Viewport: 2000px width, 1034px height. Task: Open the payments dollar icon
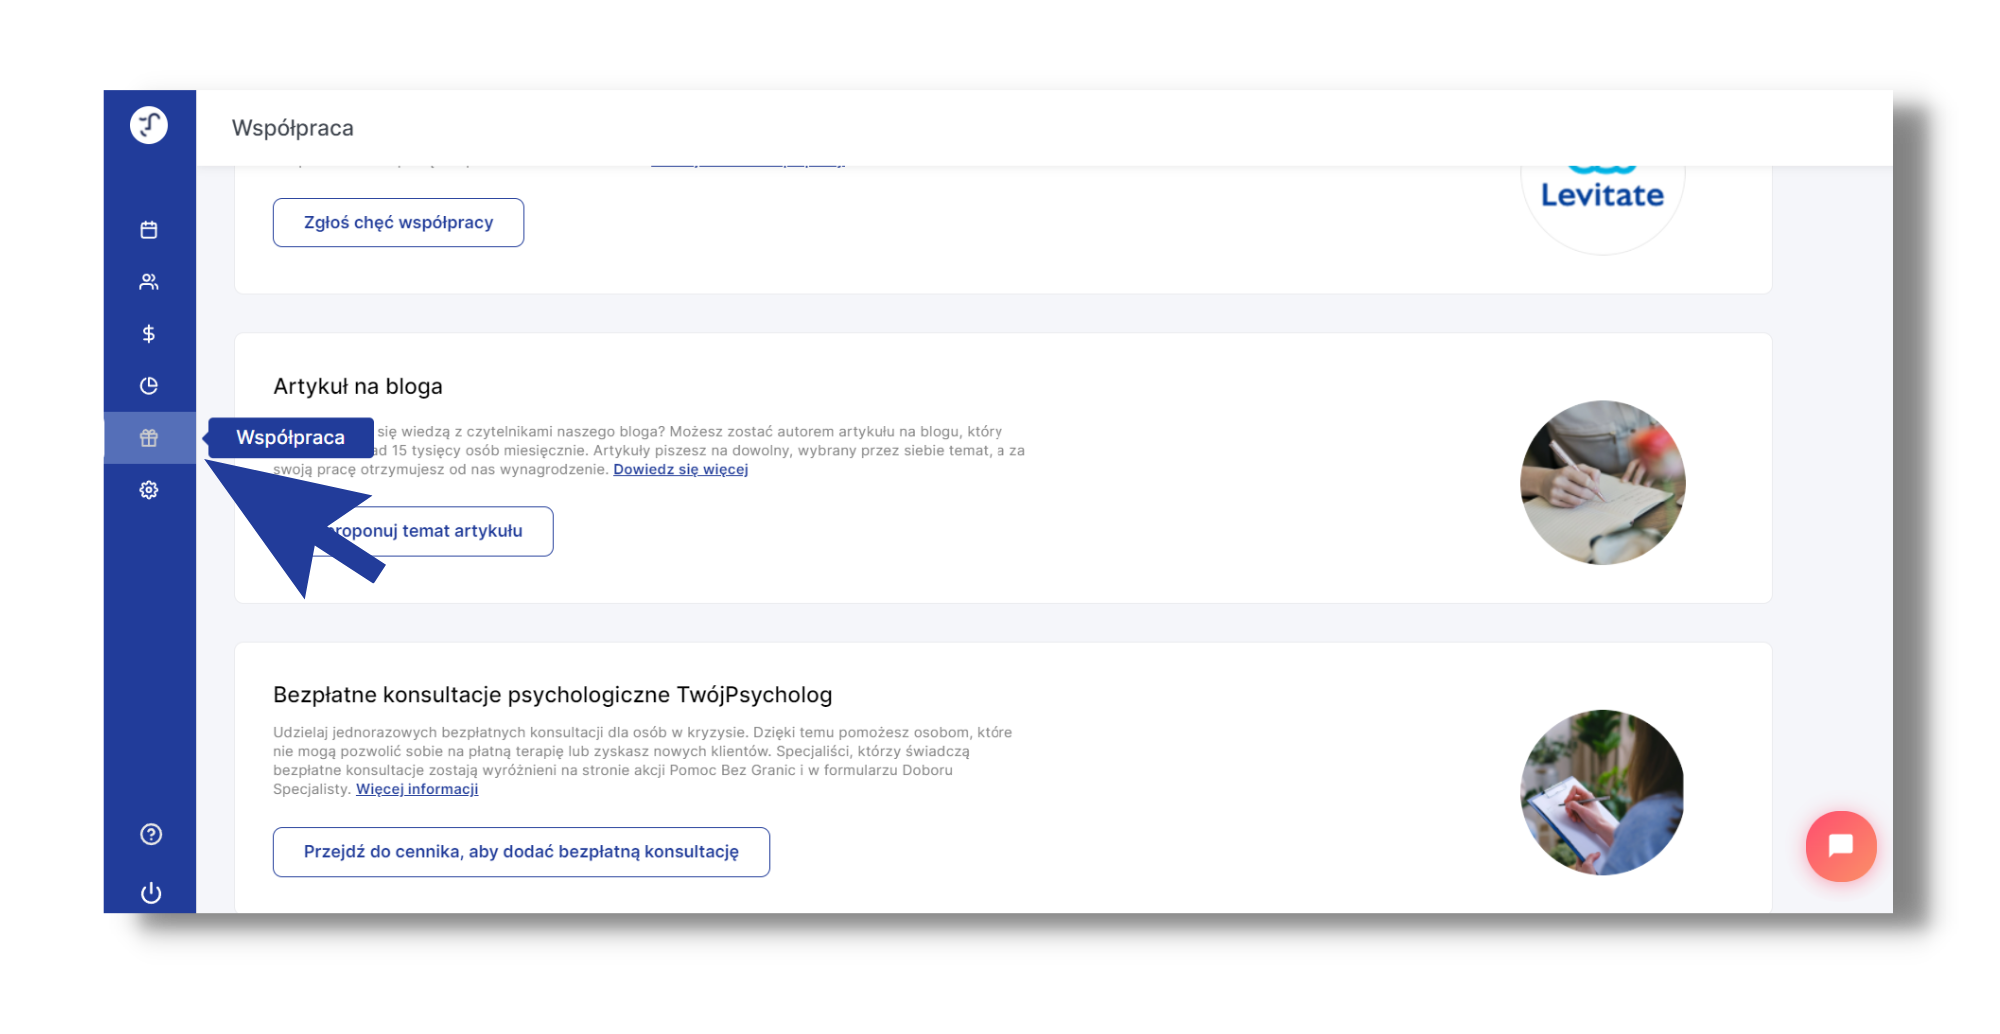pos(149,334)
